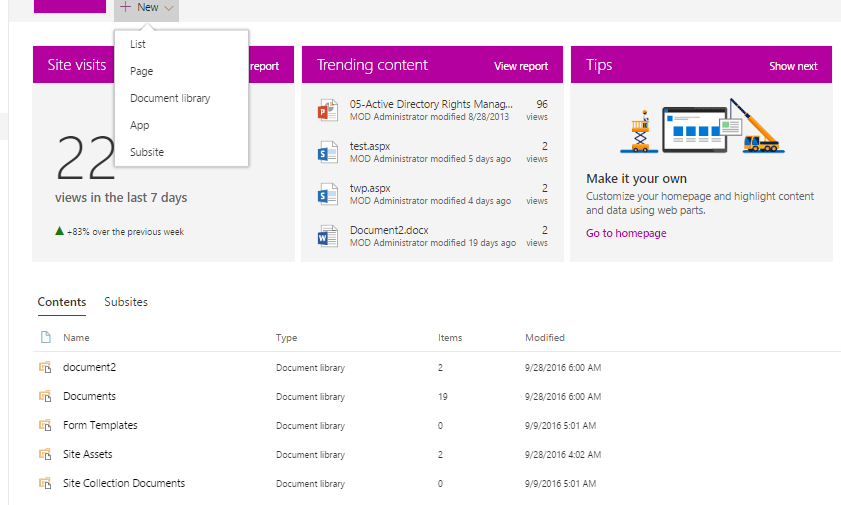The height and width of the screenshot is (505, 841).
Task: Click the PowerPoint icon for Active Directory file
Action: click(327, 110)
